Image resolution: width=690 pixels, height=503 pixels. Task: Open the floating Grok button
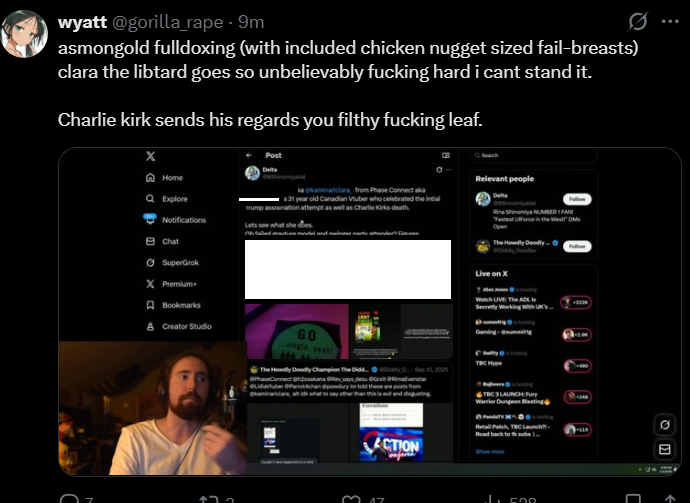tap(664, 425)
